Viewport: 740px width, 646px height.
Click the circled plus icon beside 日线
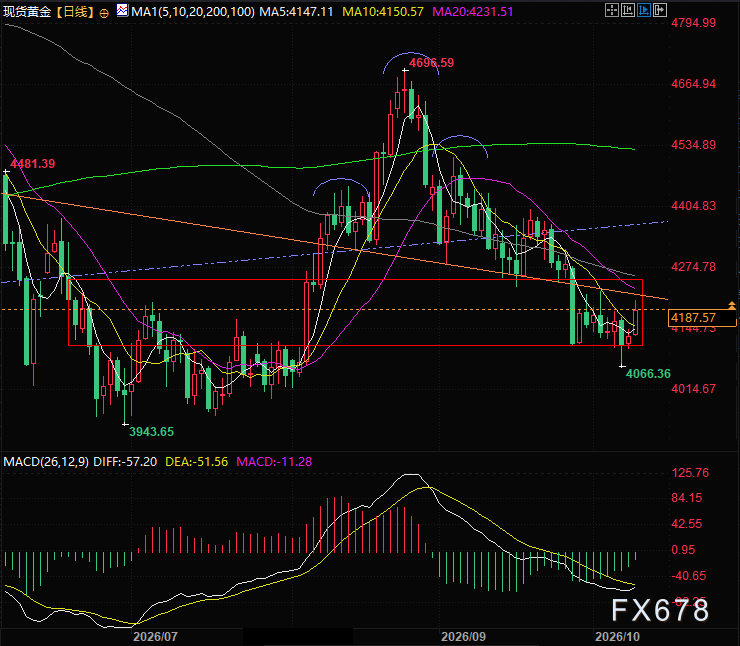[104, 13]
